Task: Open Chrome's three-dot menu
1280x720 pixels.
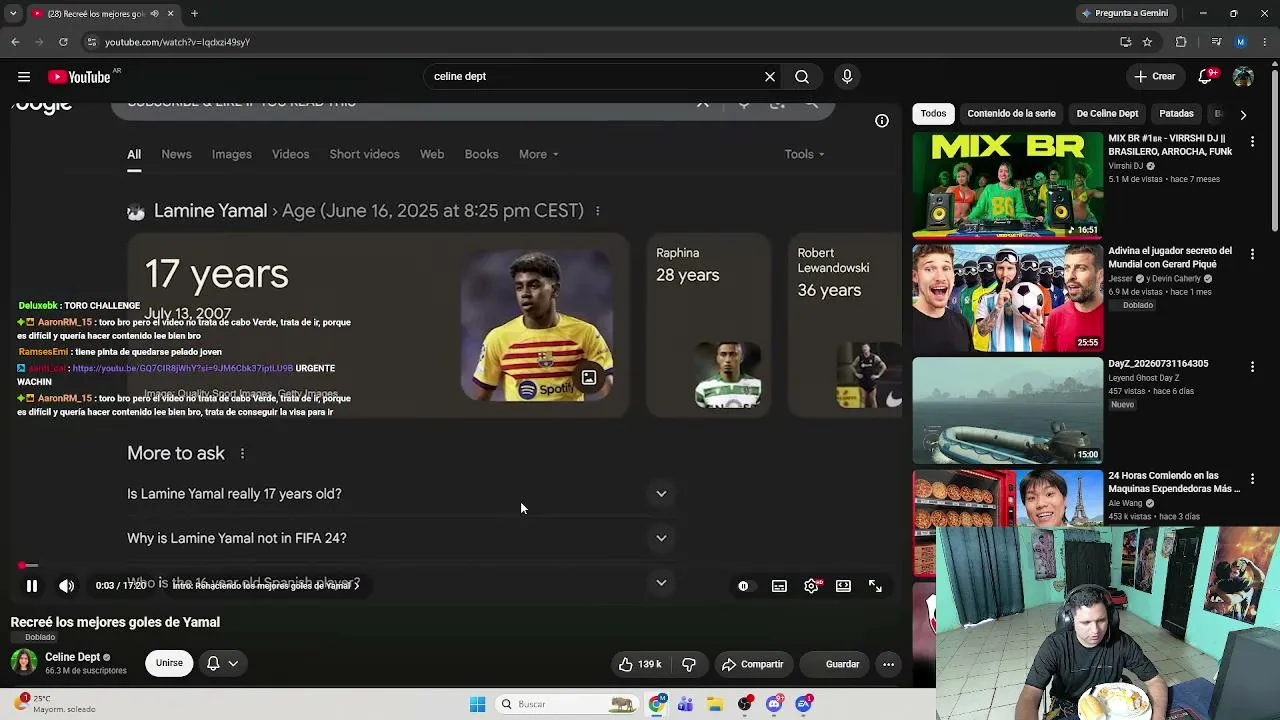Action: 1266,42
